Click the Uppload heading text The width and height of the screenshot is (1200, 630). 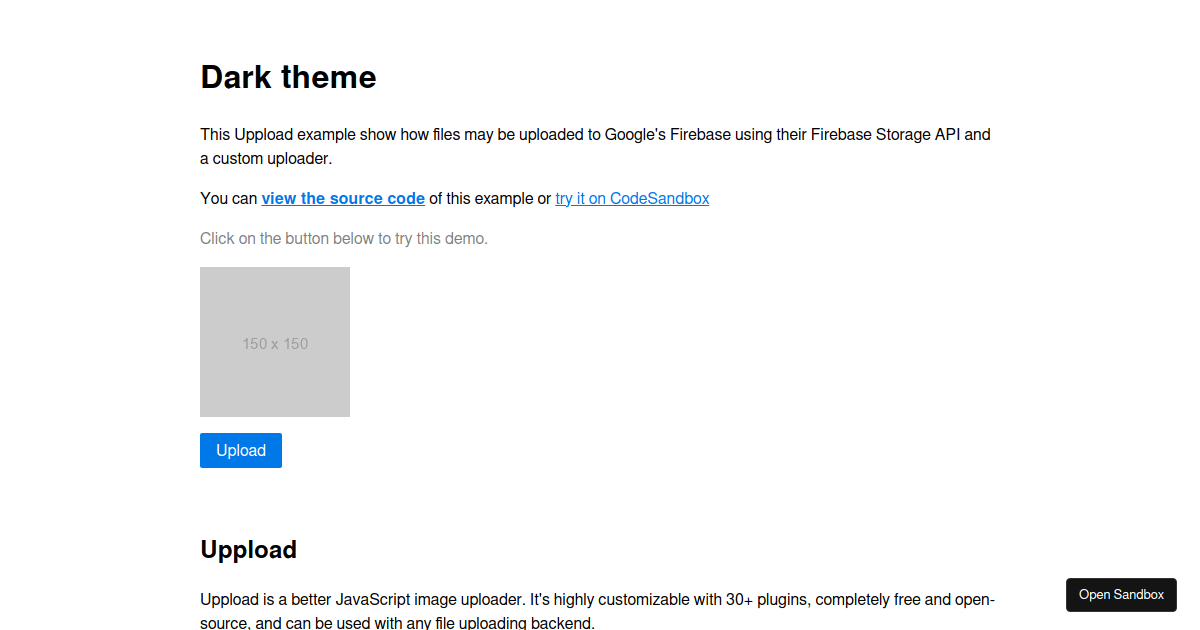pyautogui.click(x=248, y=549)
